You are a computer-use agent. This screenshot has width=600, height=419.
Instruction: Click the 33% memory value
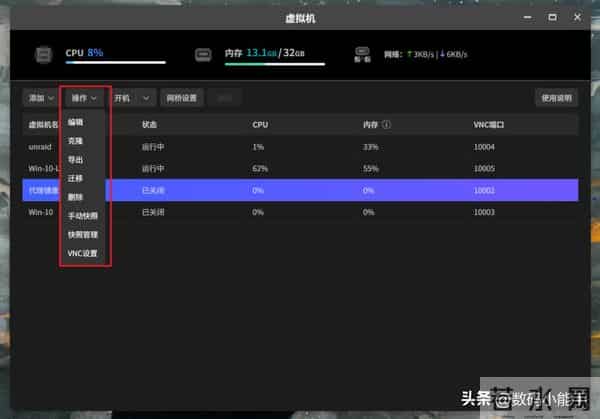click(x=370, y=147)
